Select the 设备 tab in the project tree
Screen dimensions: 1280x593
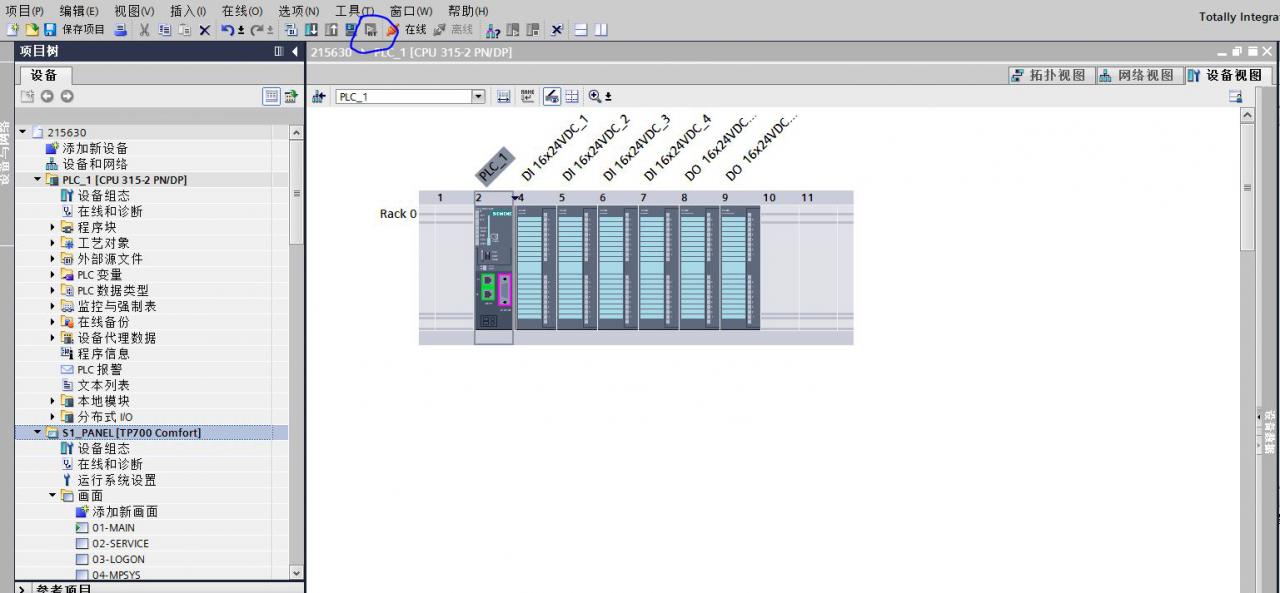pyautogui.click(x=44, y=75)
